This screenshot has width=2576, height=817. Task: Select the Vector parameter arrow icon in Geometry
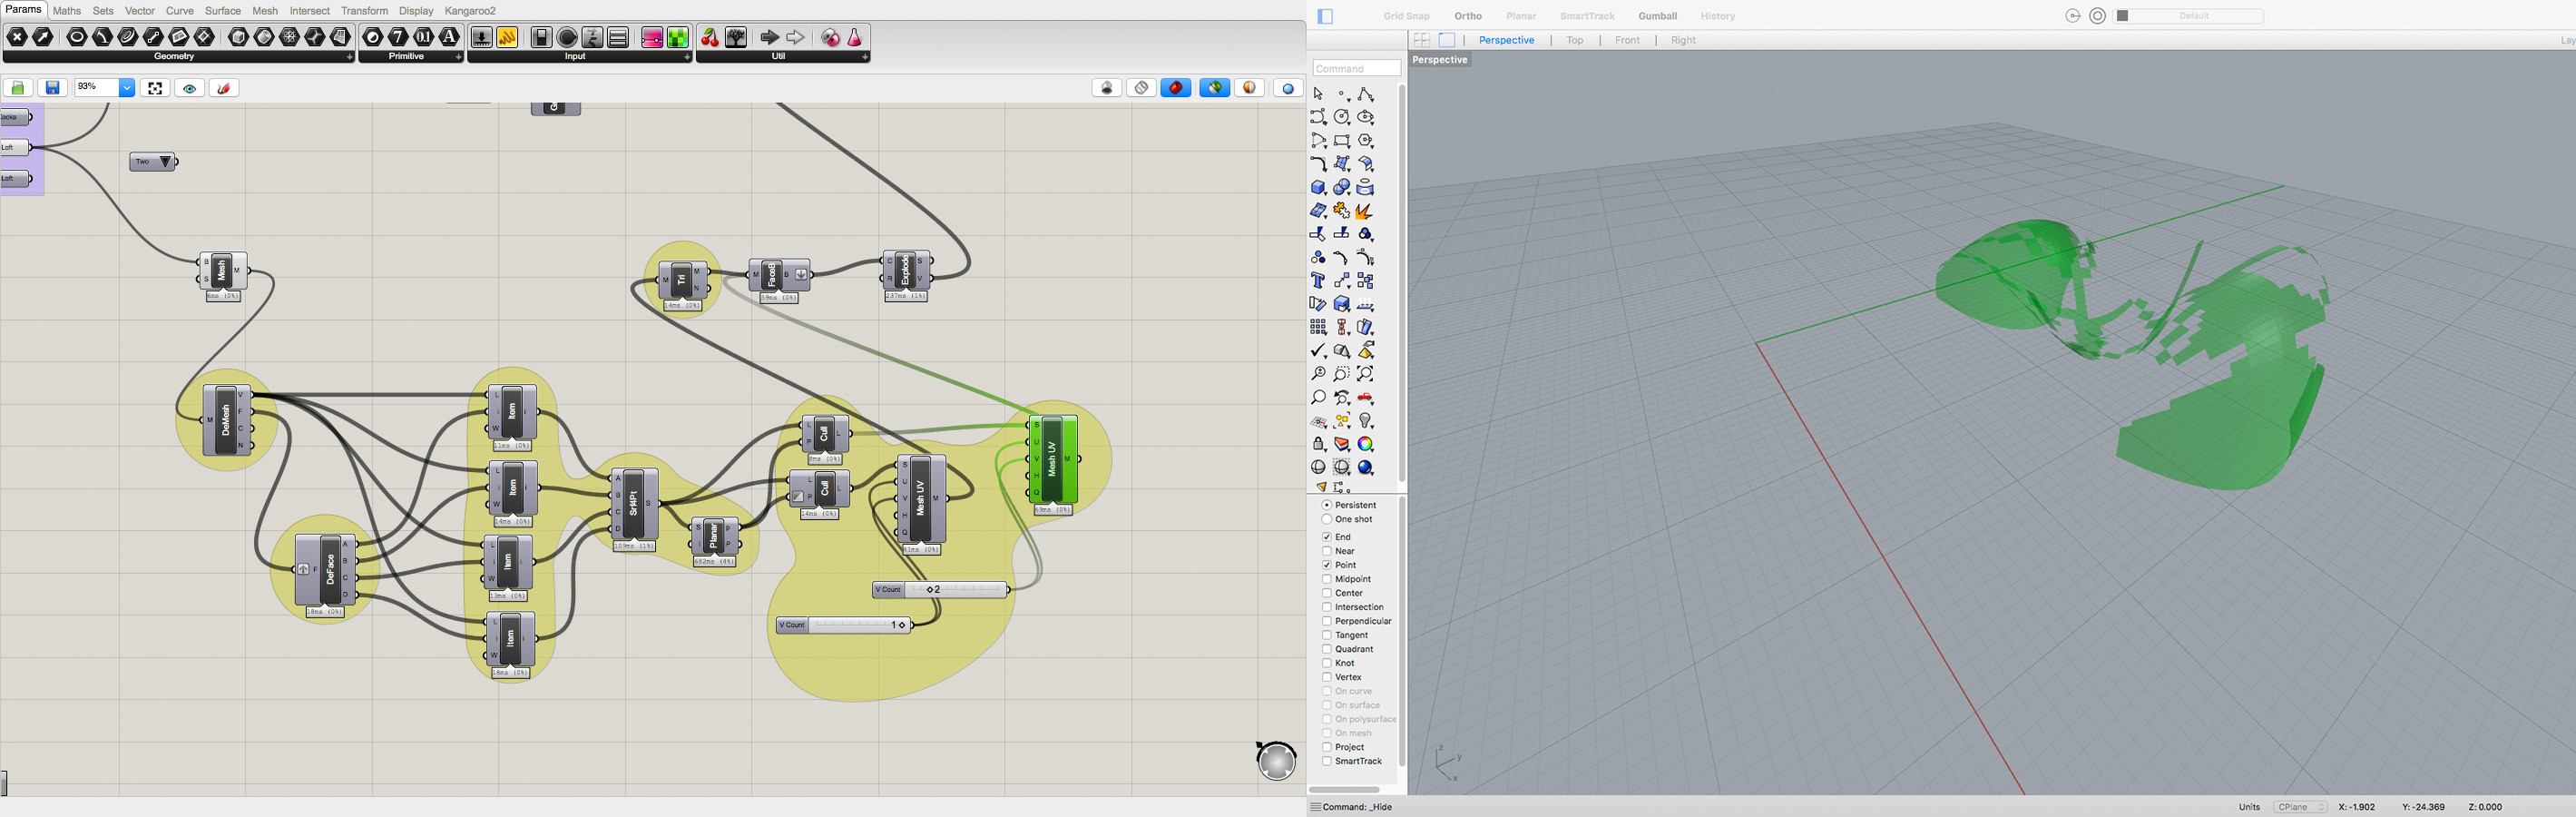pyautogui.click(x=43, y=38)
